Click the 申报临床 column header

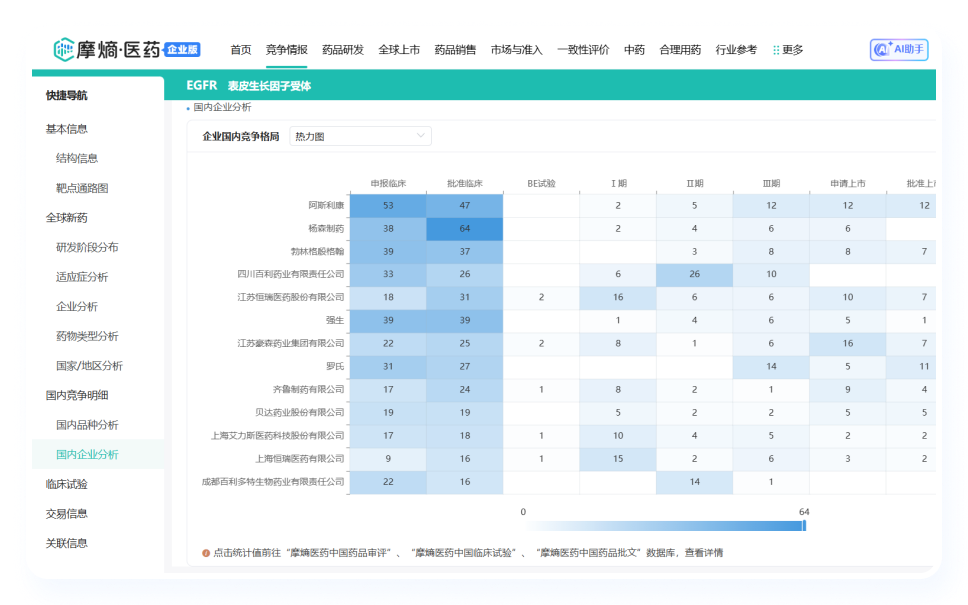pyautogui.click(x=388, y=183)
